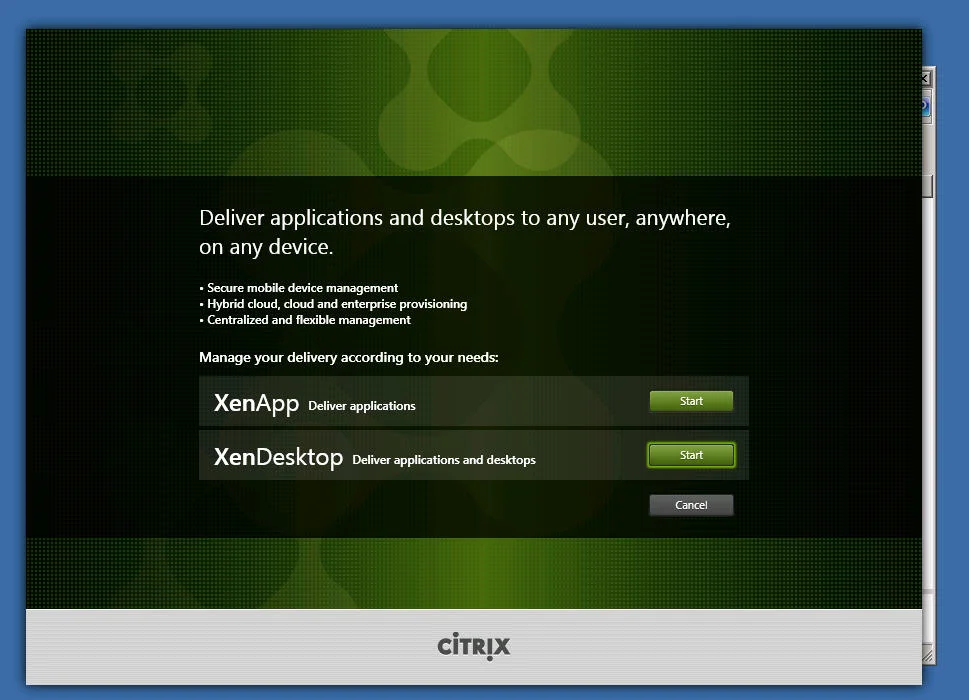Click the Citrix logo in footer
The width and height of the screenshot is (969, 700).
[x=474, y=646]
